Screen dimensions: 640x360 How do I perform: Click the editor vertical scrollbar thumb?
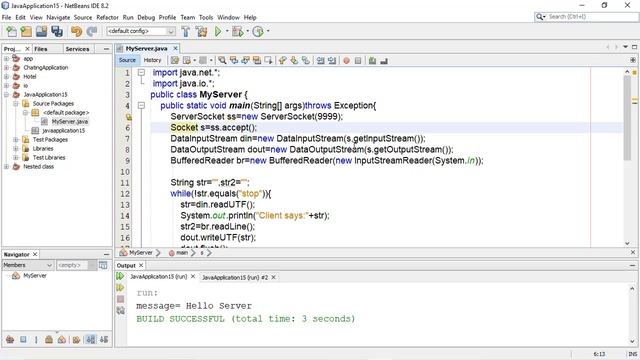[627, 118]
